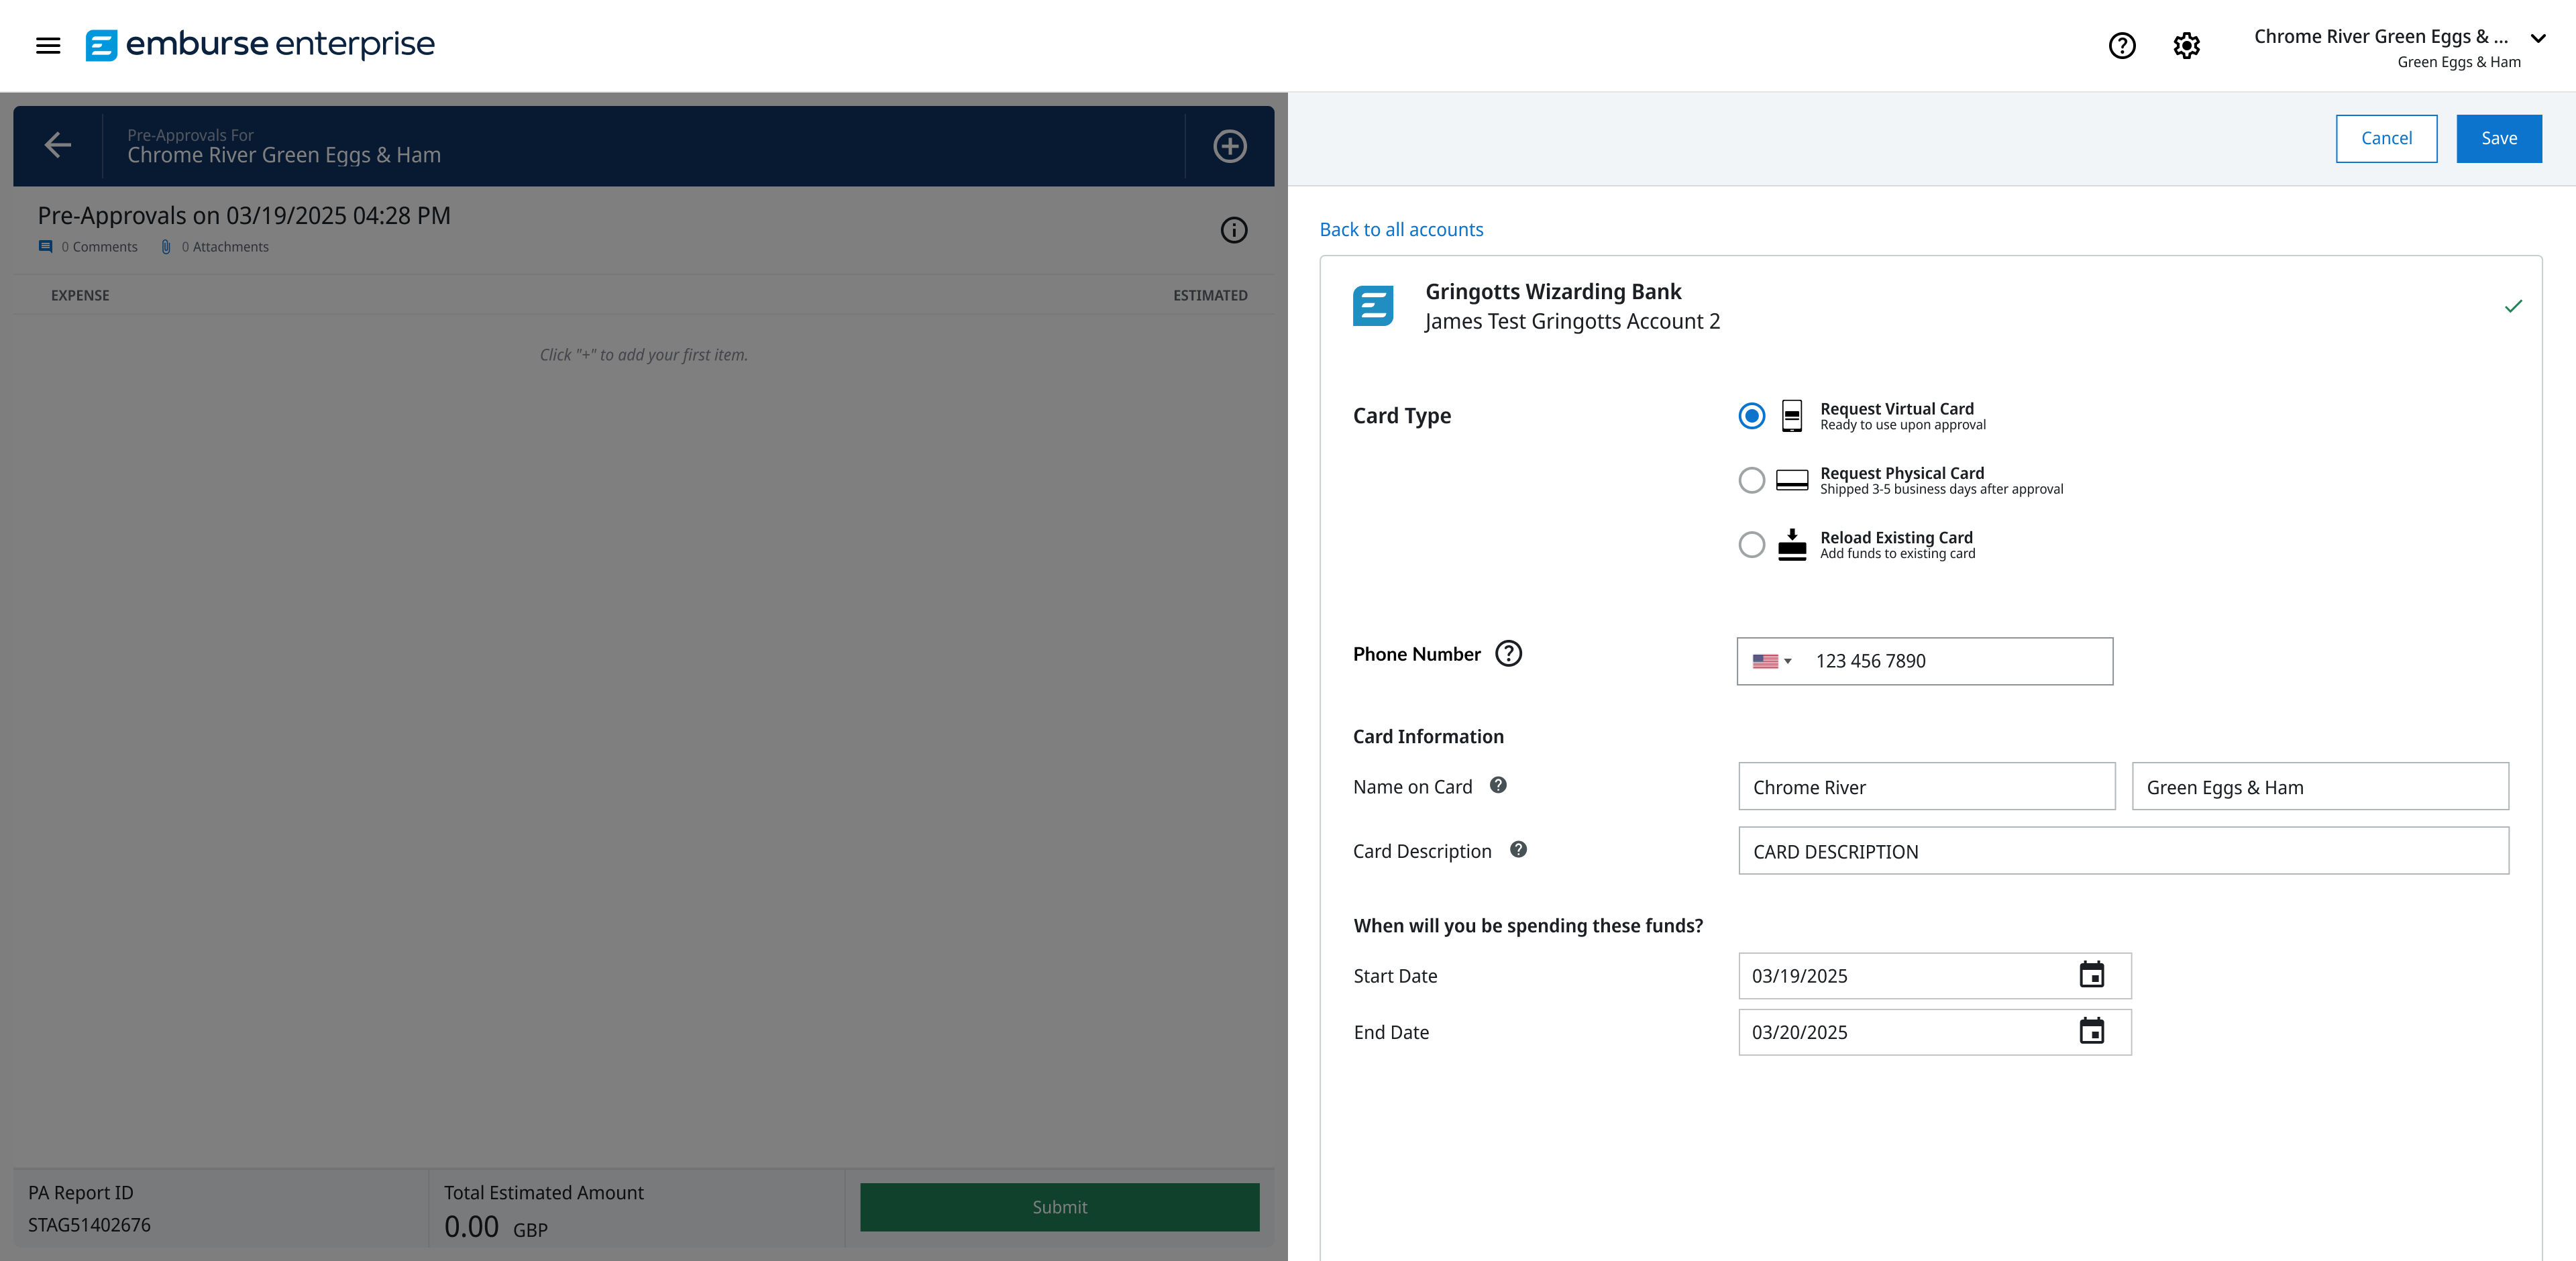The width and height of the screenshot is (2576, 1261).
Task: Open the help question mark icon
Action: point(2122,45)
